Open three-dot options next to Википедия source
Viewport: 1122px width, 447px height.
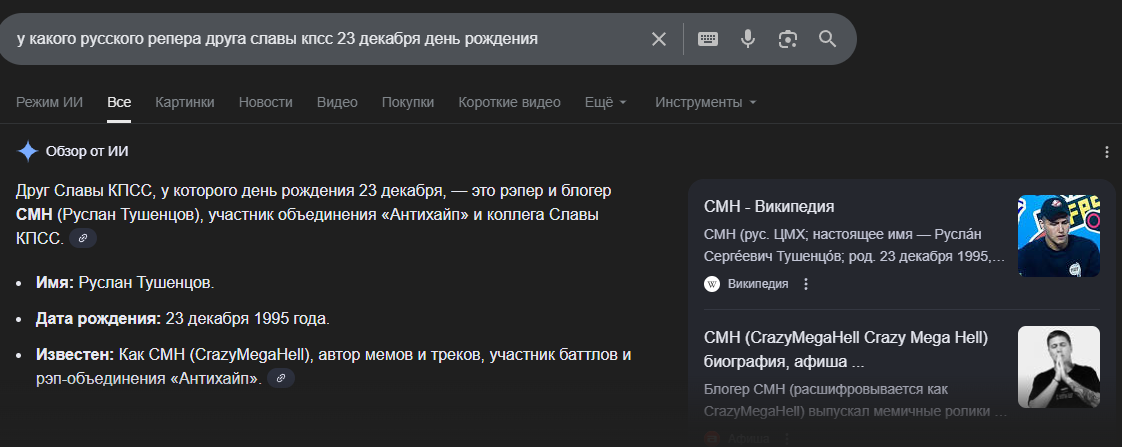tap(806, 284)
